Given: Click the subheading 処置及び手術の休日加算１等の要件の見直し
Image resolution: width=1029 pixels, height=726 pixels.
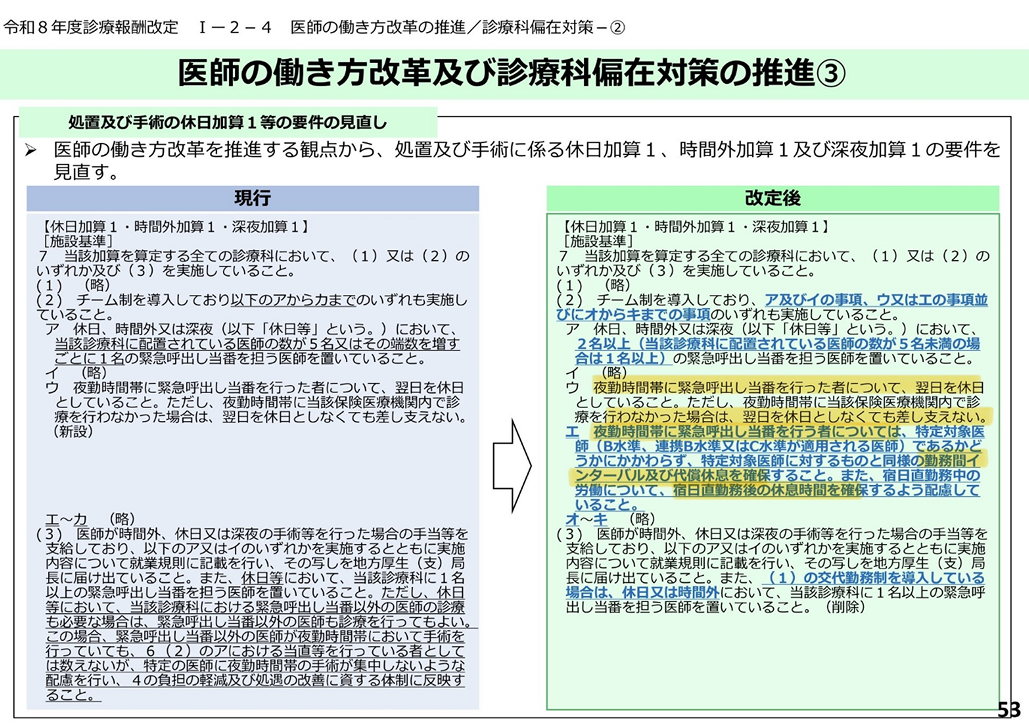Looking at the screenshot, I should 228,122.
